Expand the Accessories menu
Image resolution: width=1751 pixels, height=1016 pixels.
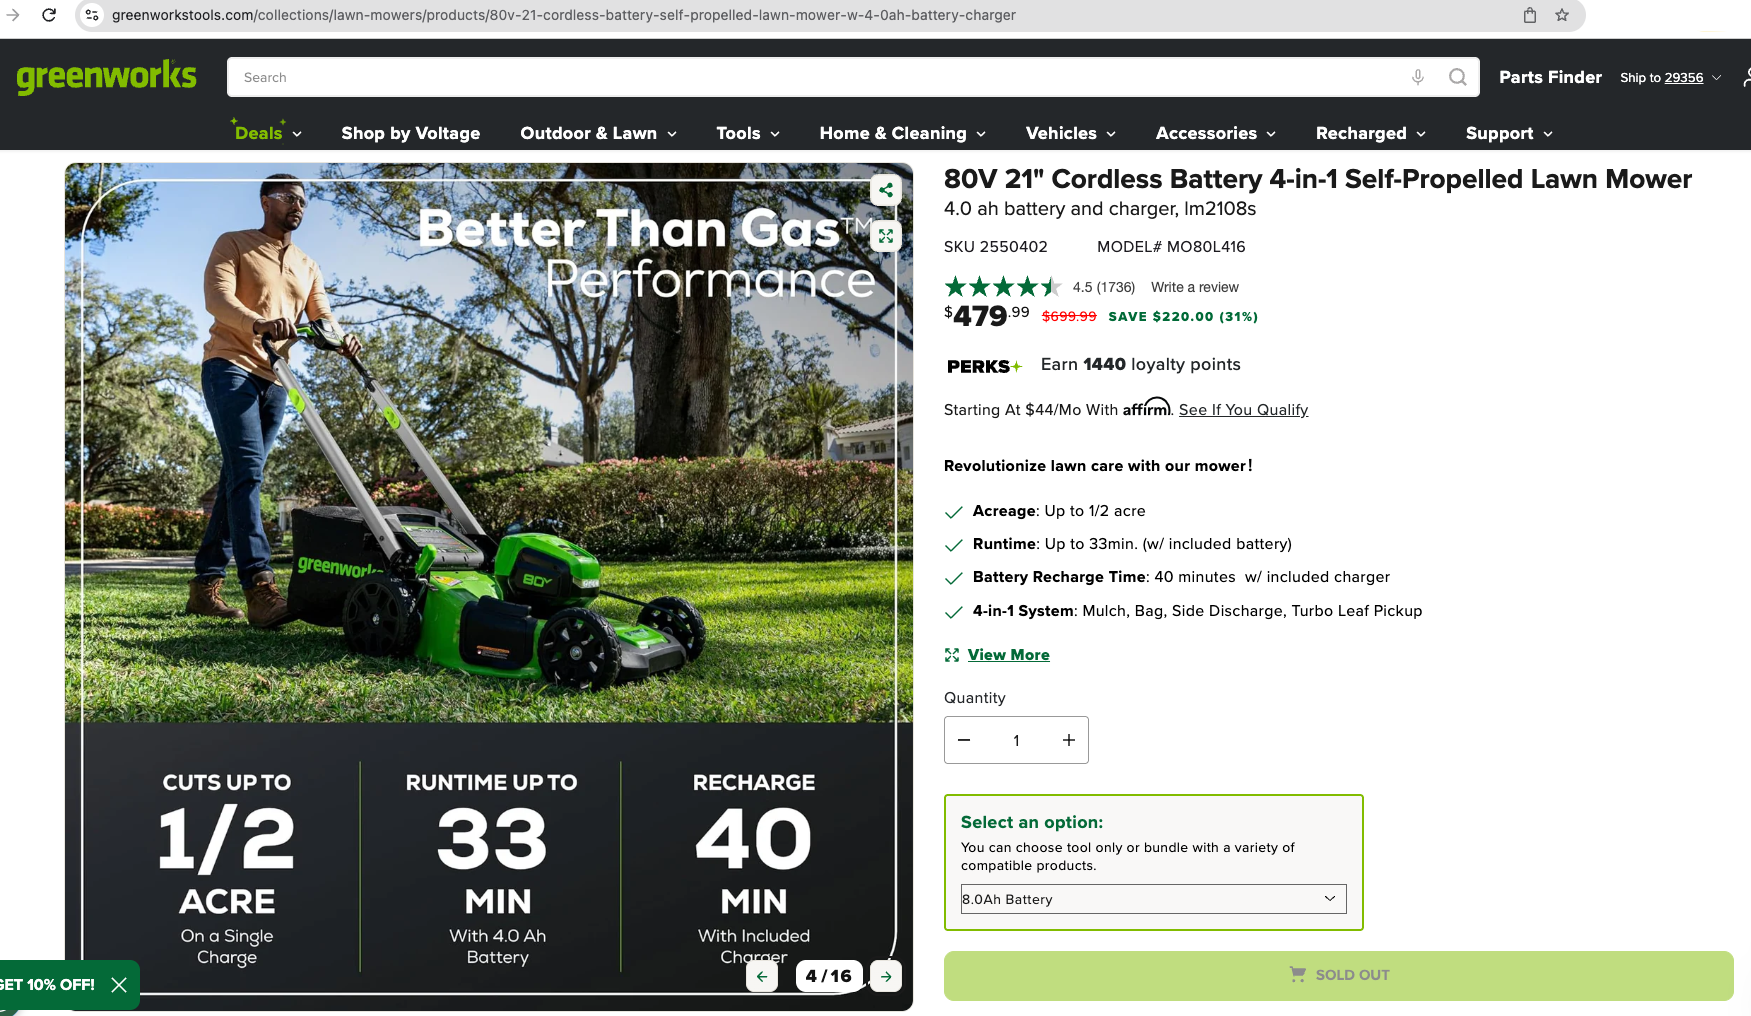point(1216,133)
